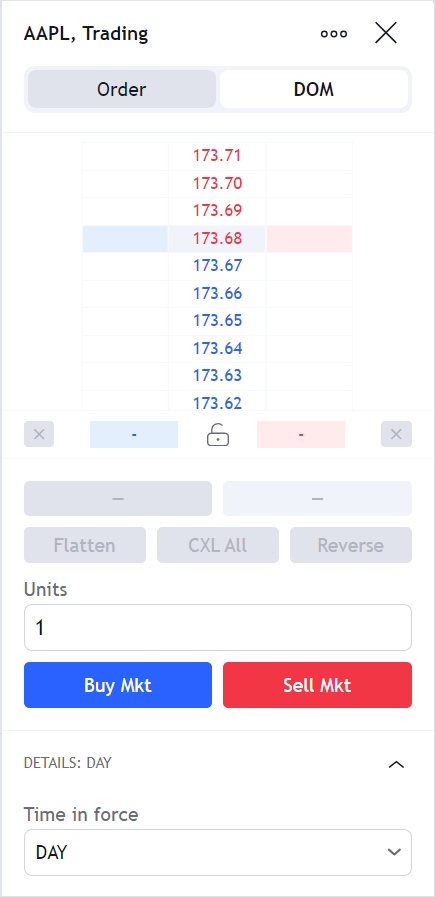Viewport: 435px width, 897px height.
Task: Click the pink sell cell beside 173.68
Action: pyautogui.click(x=309, y=239)
